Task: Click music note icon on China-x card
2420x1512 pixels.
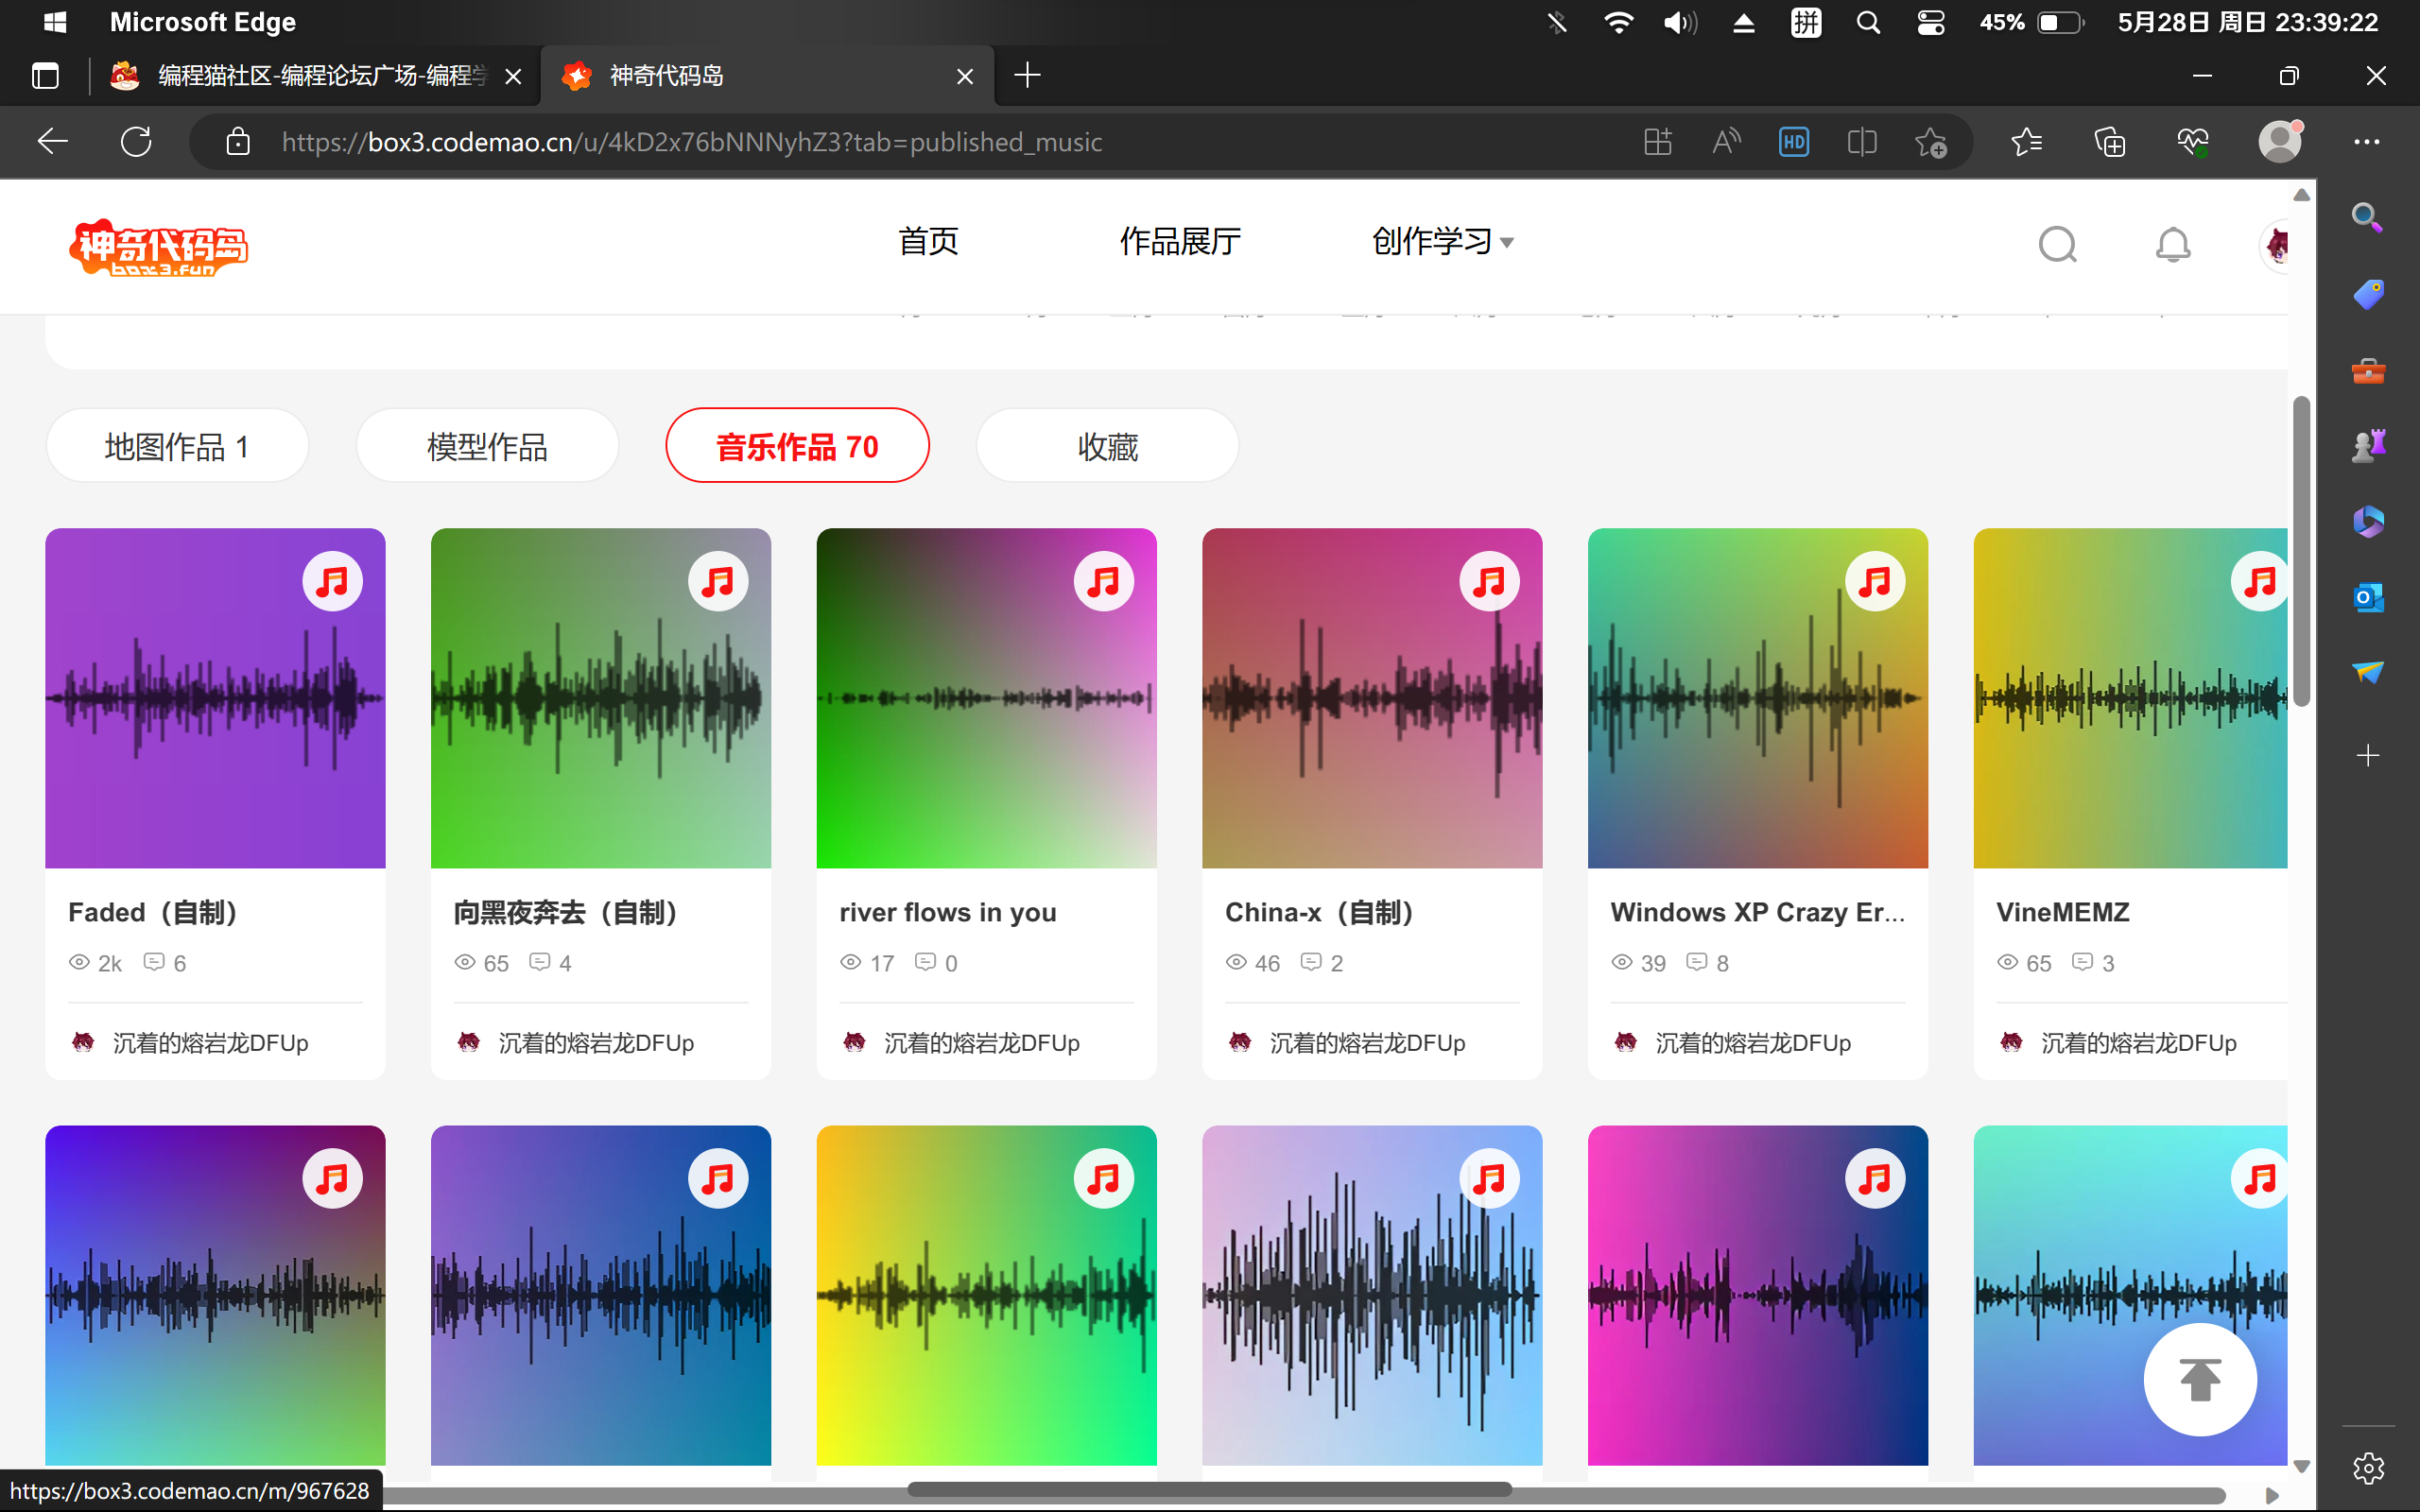Action: coord(1489,581)
